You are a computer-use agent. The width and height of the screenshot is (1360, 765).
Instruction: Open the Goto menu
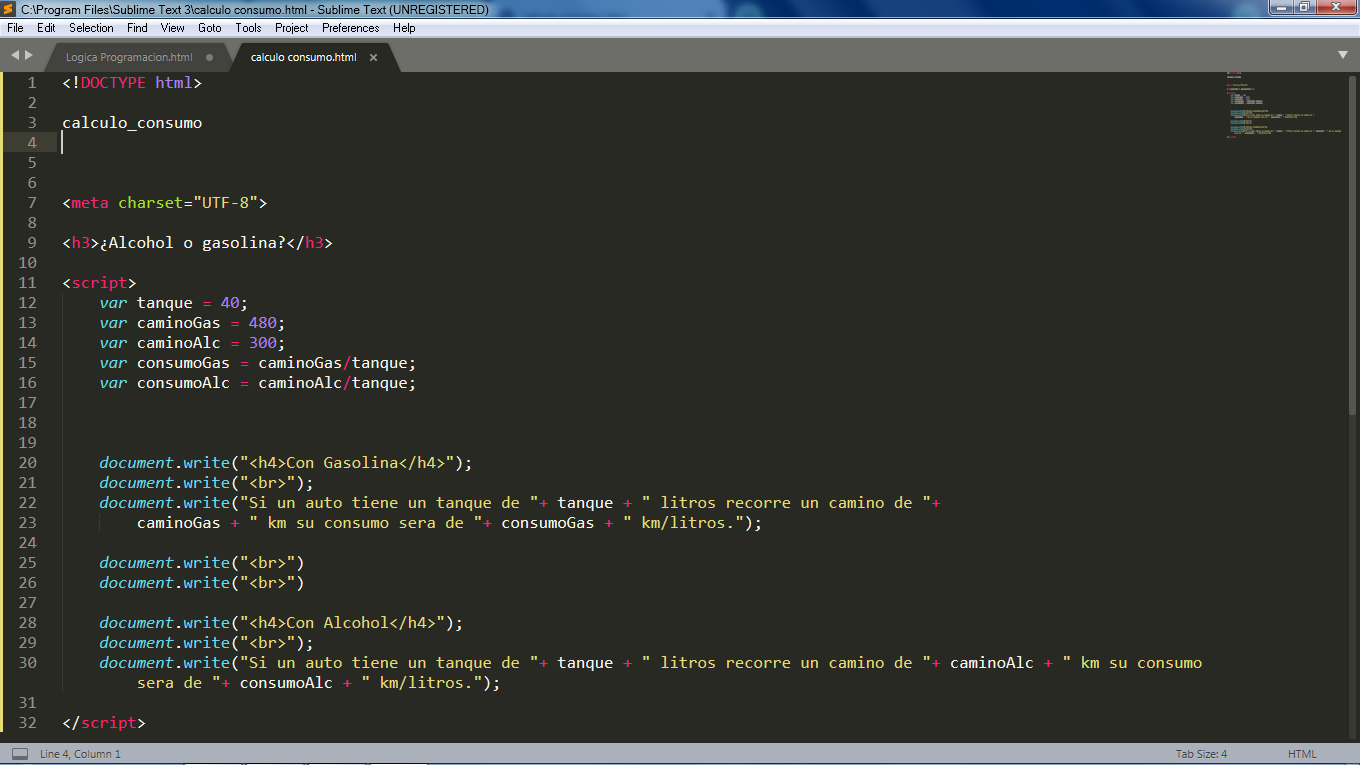pos(210,28)
